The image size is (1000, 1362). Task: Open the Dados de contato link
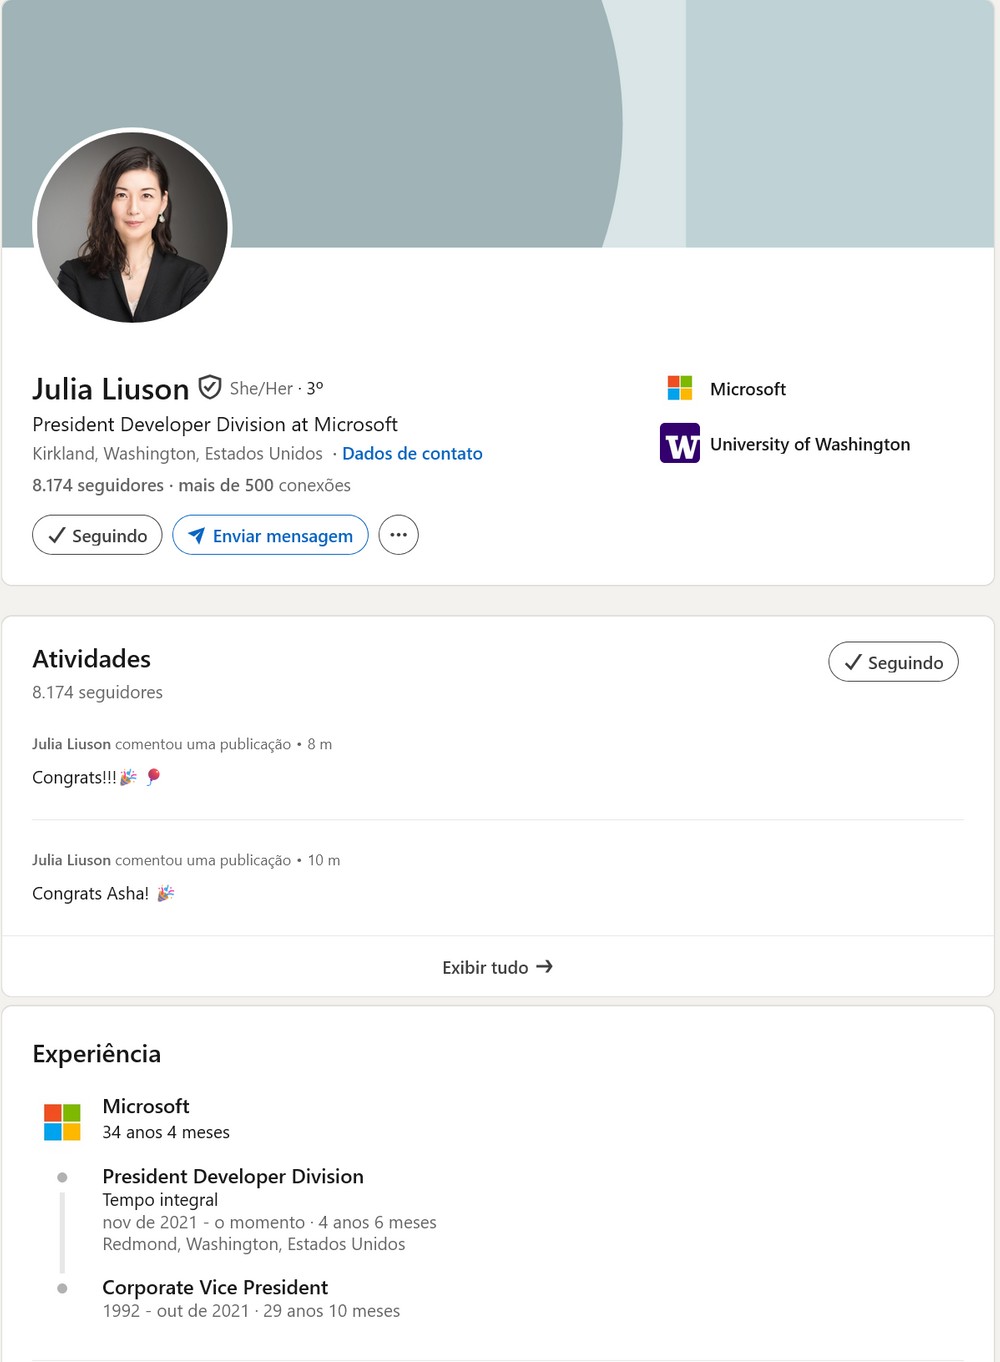[x=412, y=454]
